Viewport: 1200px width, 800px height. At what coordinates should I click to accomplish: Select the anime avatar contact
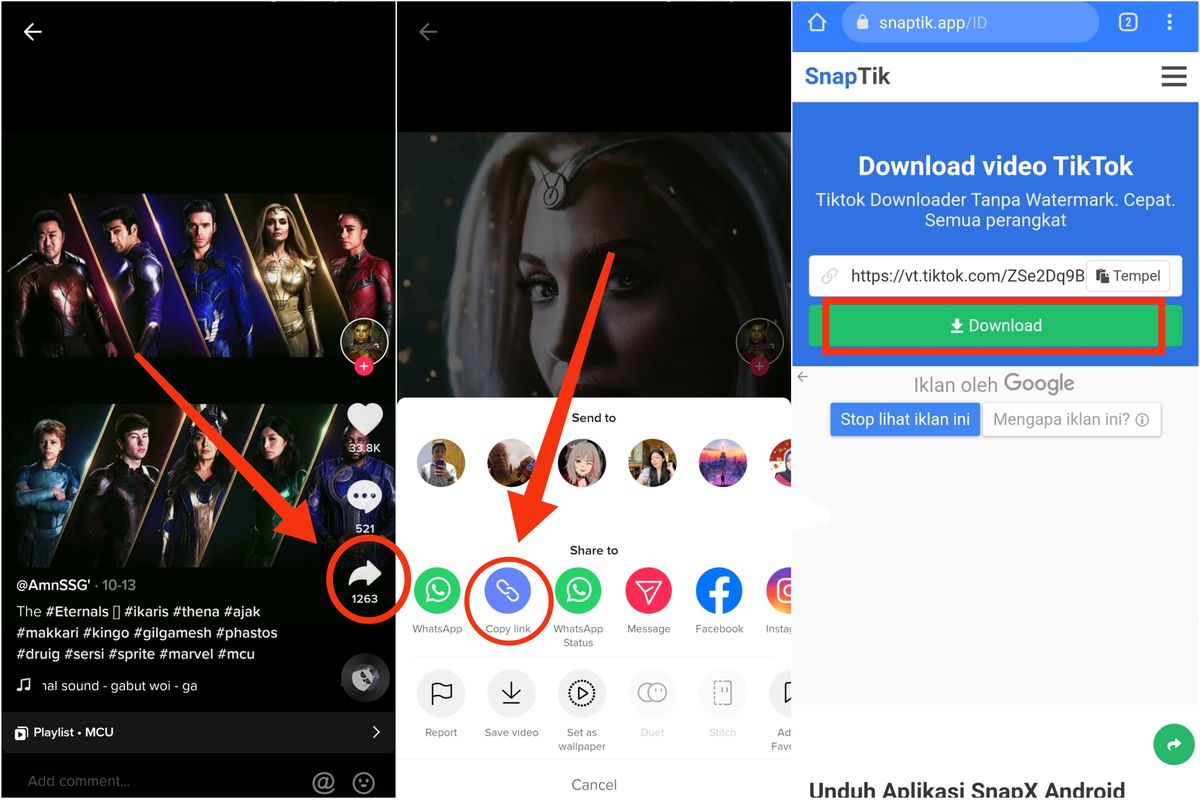coord(582,463)
